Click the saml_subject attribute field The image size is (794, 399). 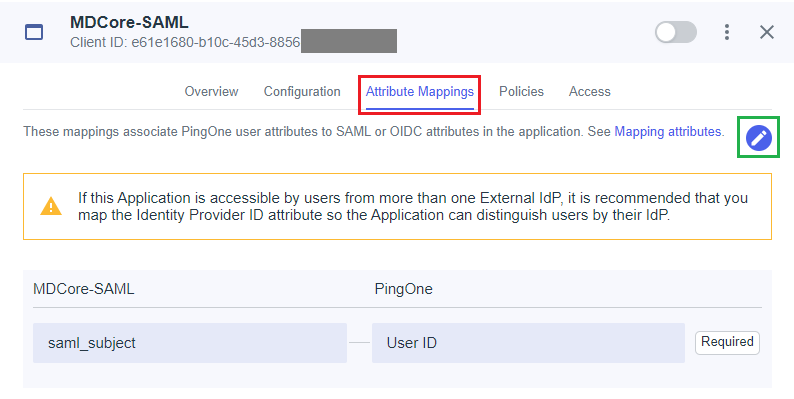(190, 343)
